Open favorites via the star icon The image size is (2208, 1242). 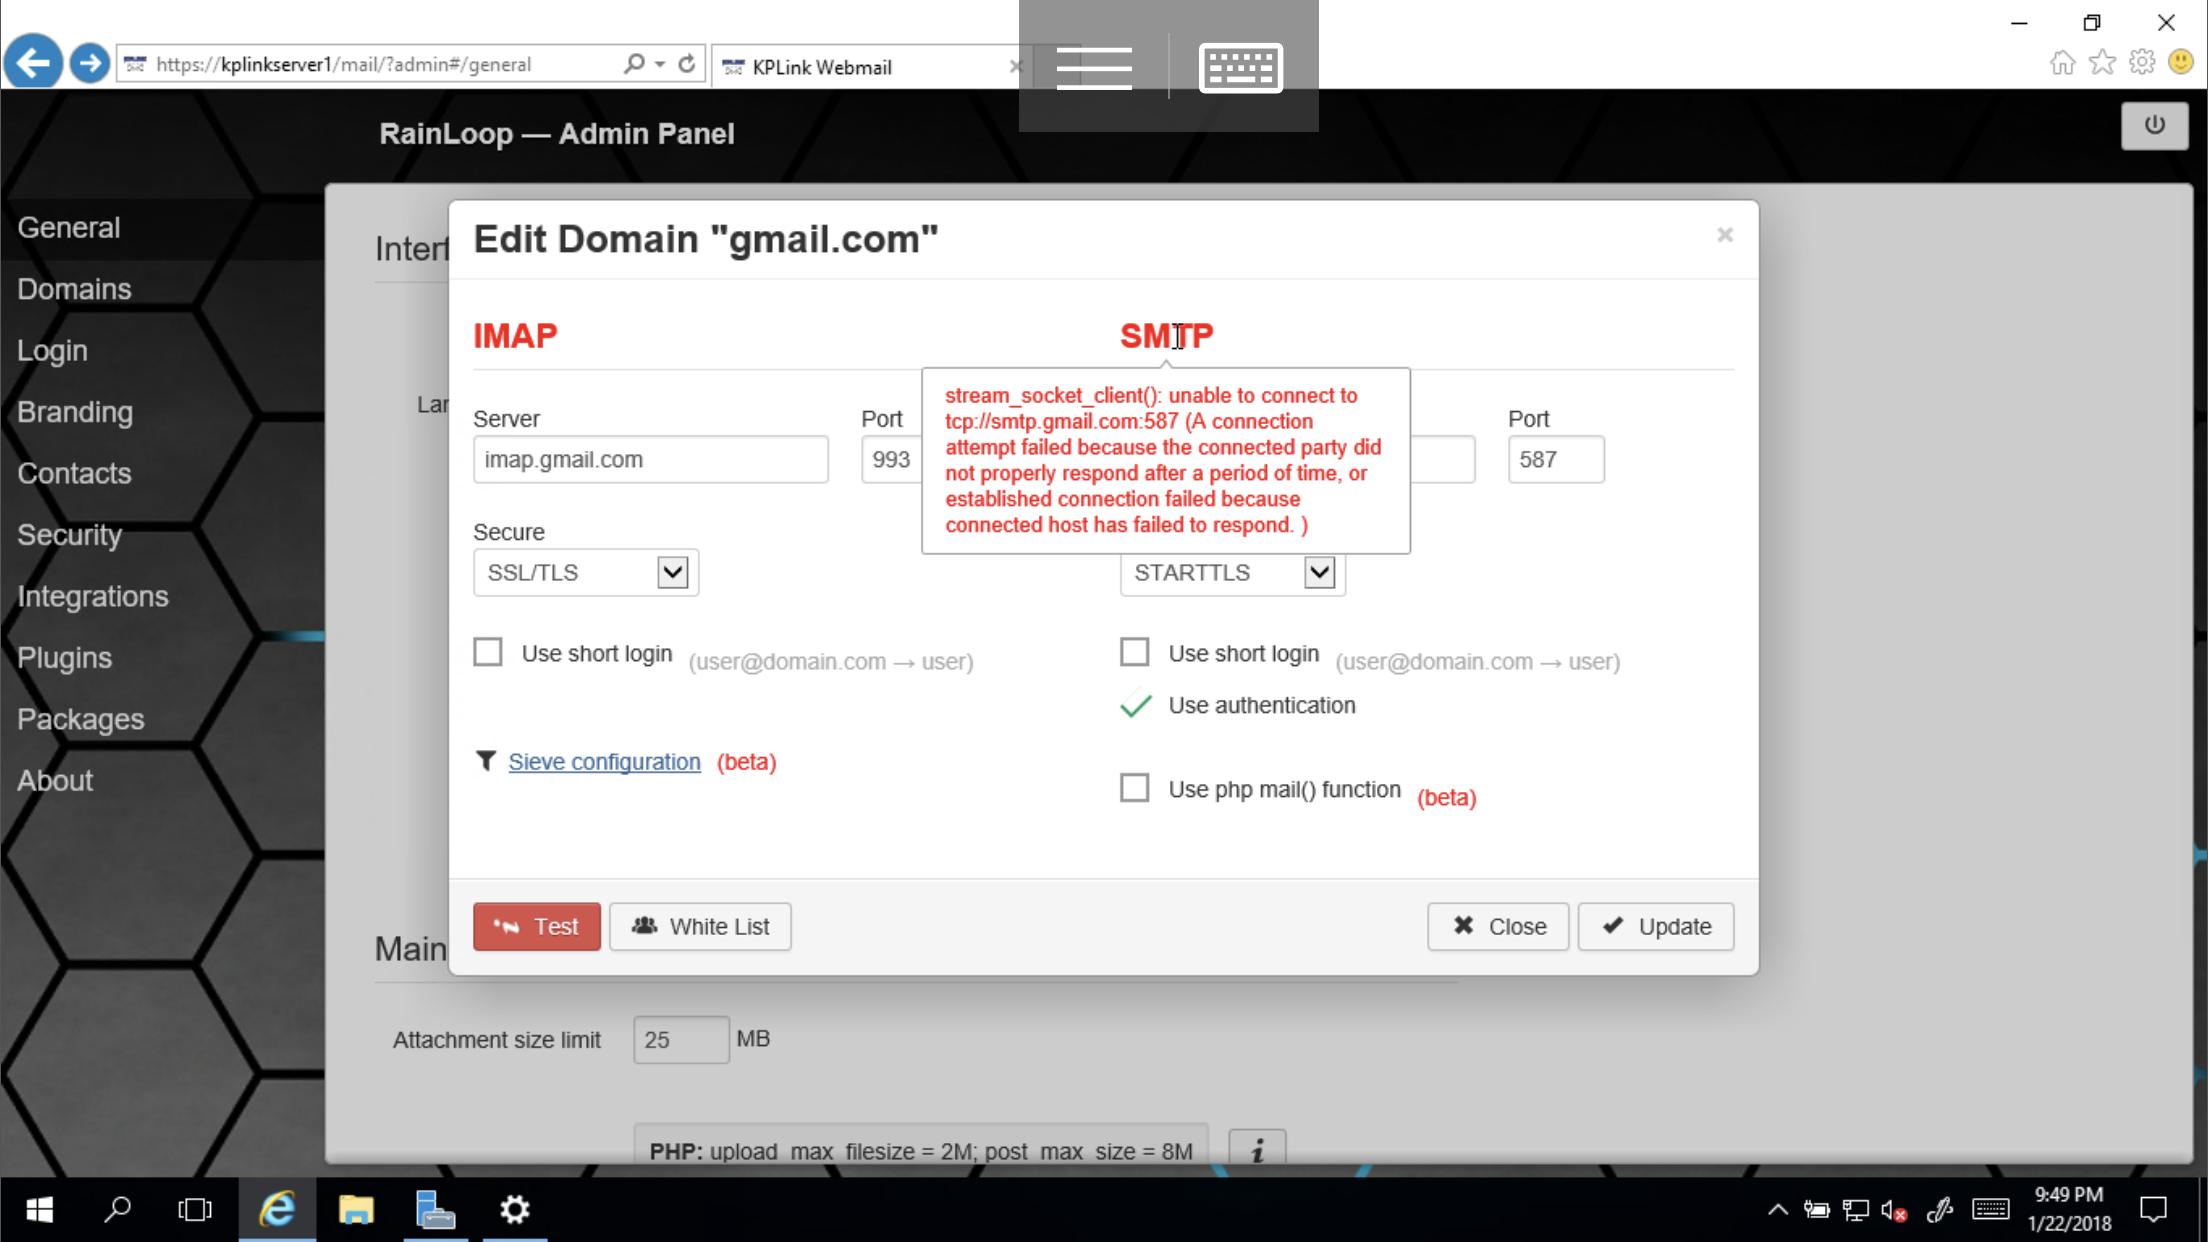click(x=2103, y=62)
